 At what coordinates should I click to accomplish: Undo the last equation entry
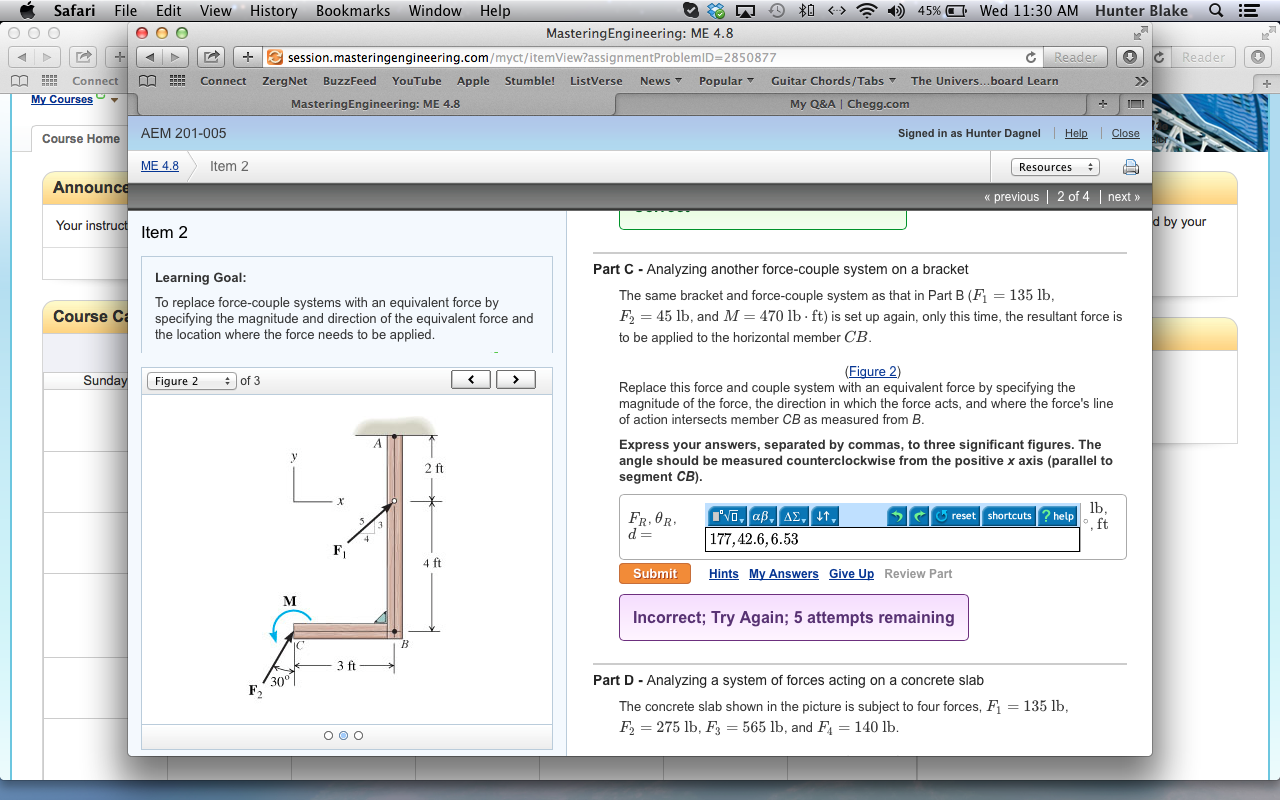pos(897,515)
